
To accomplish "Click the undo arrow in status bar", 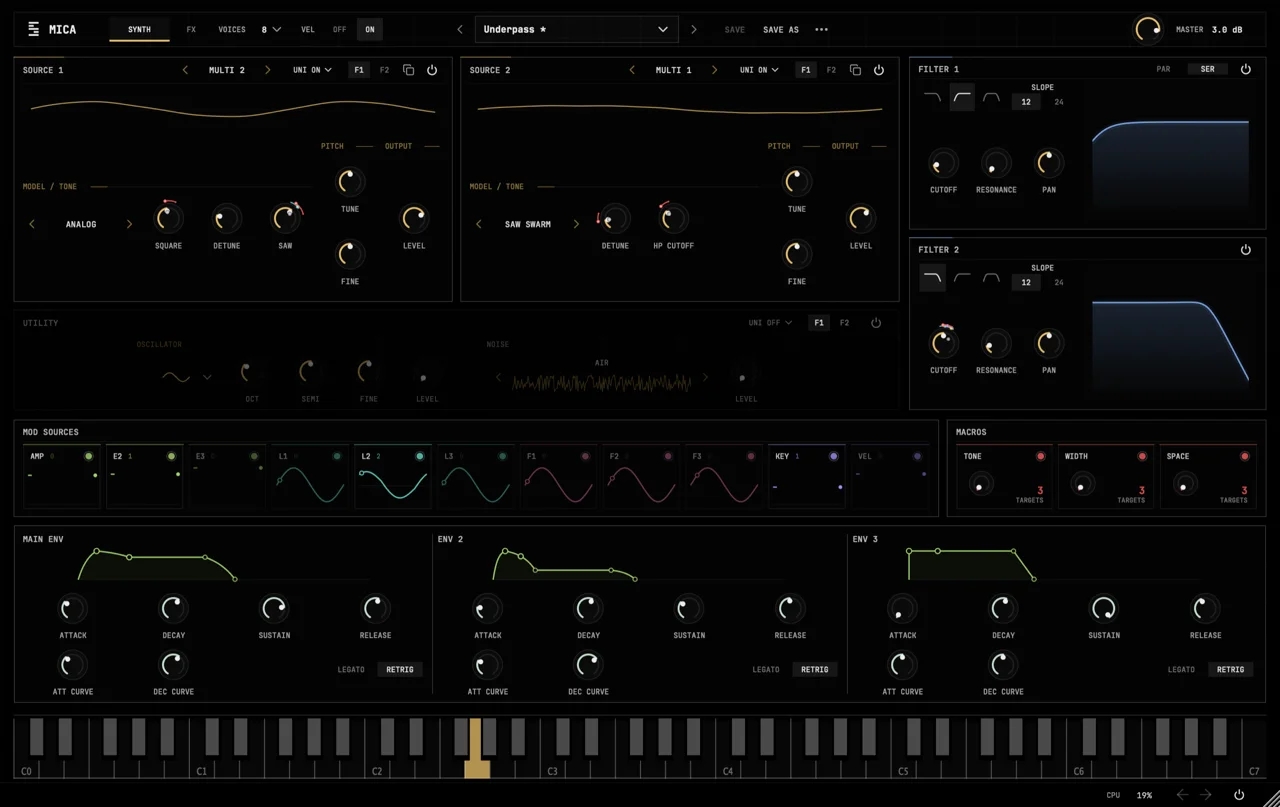I will [x=1183, y=795].
